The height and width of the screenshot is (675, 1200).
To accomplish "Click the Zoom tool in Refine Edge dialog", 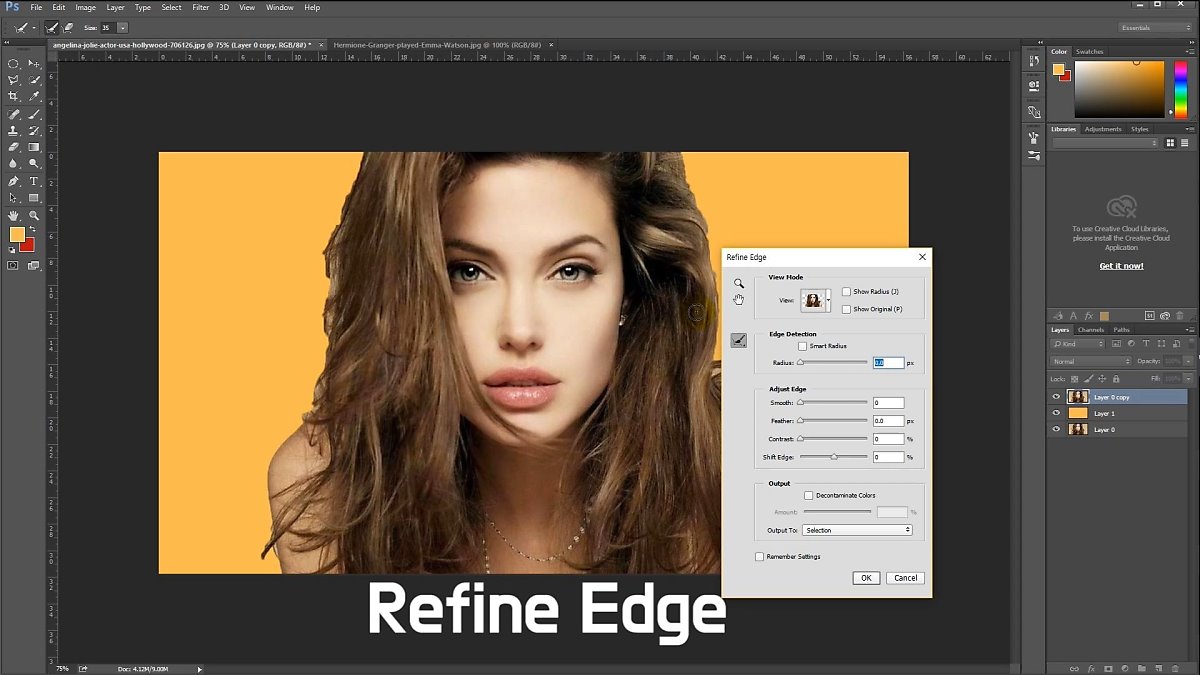I will point(738,283).
